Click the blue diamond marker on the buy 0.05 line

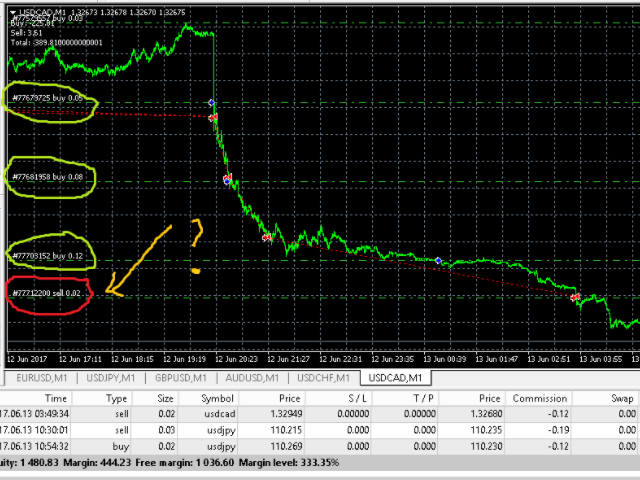[211, 102]
